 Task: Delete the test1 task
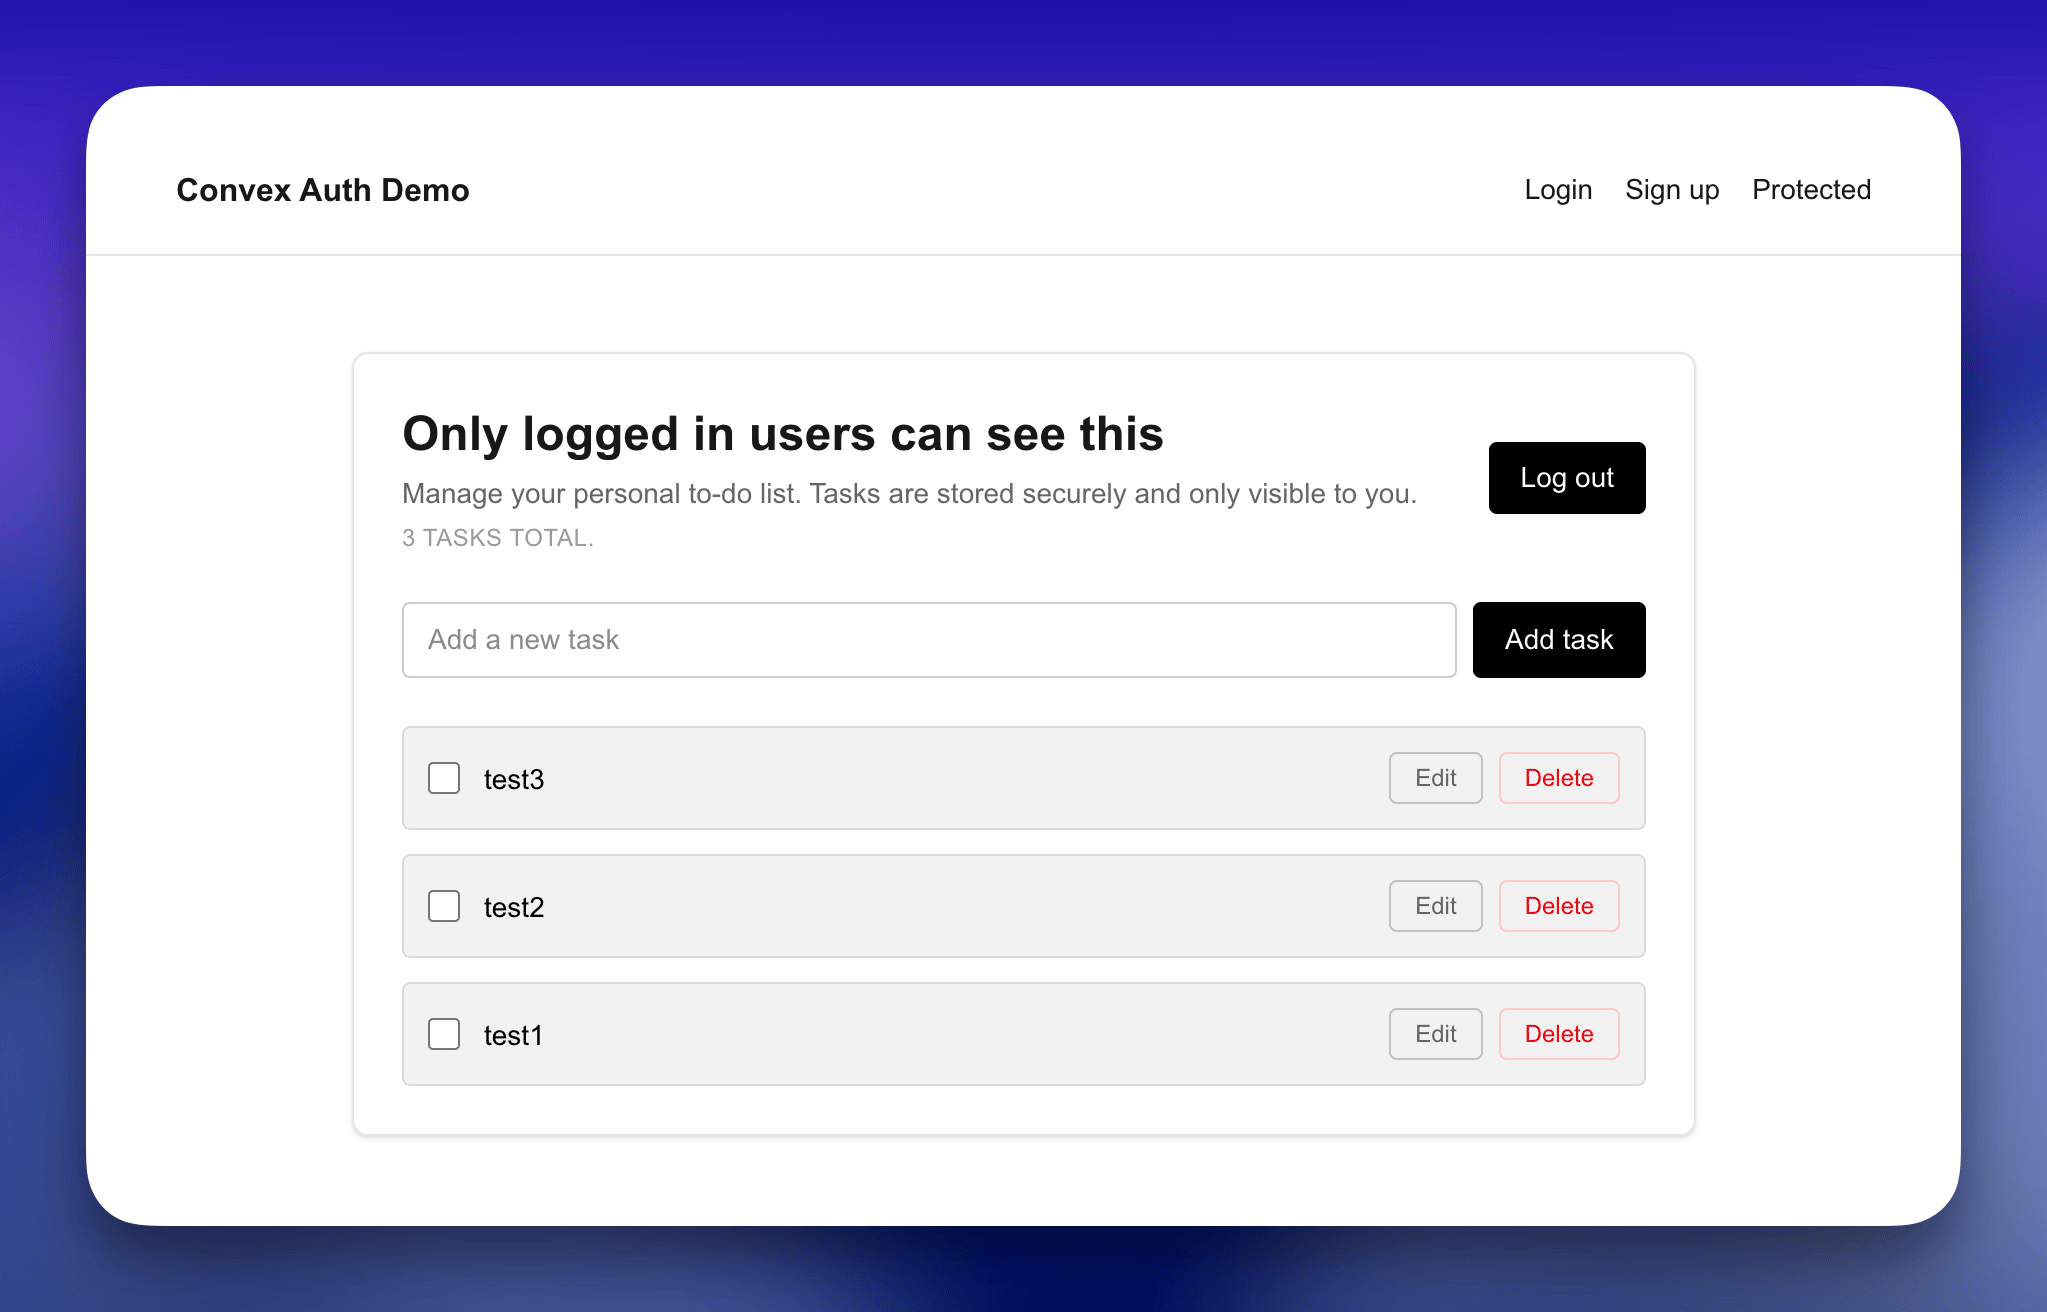tap(1558, 1034)
